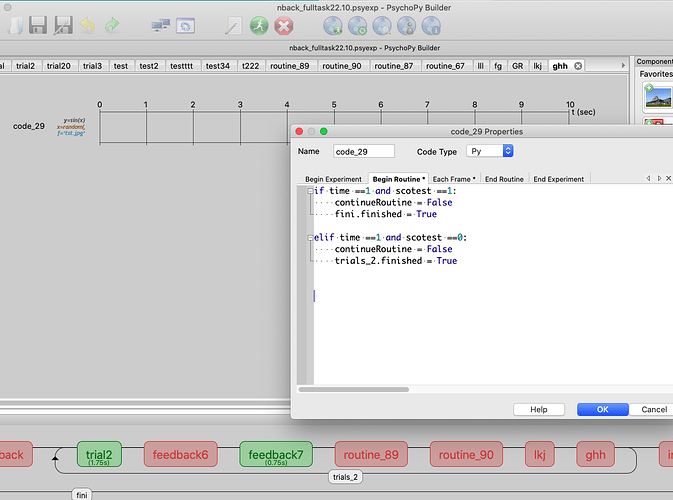Click the trial2 routine in the flow
This screenshot has height=500, width=673.
click(99, 454)
